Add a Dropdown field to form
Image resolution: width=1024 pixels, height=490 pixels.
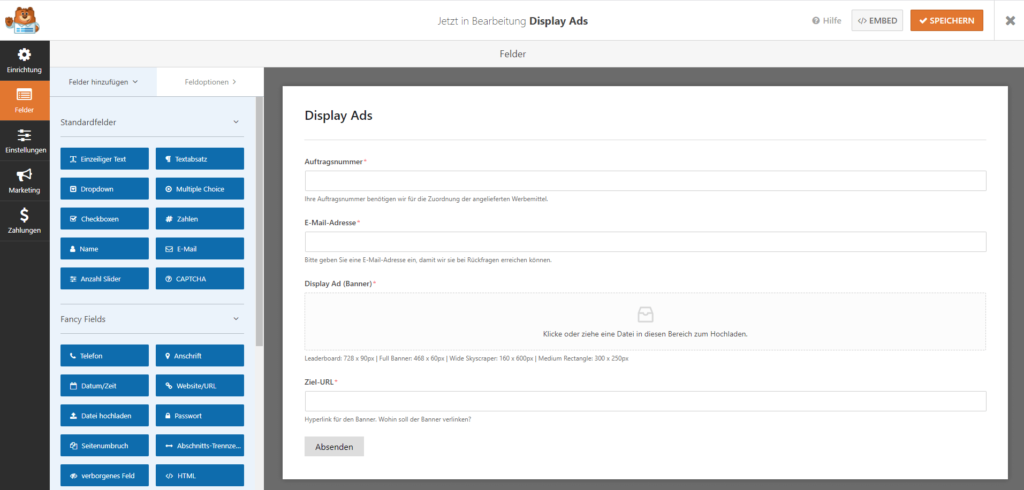pos(104,188)
